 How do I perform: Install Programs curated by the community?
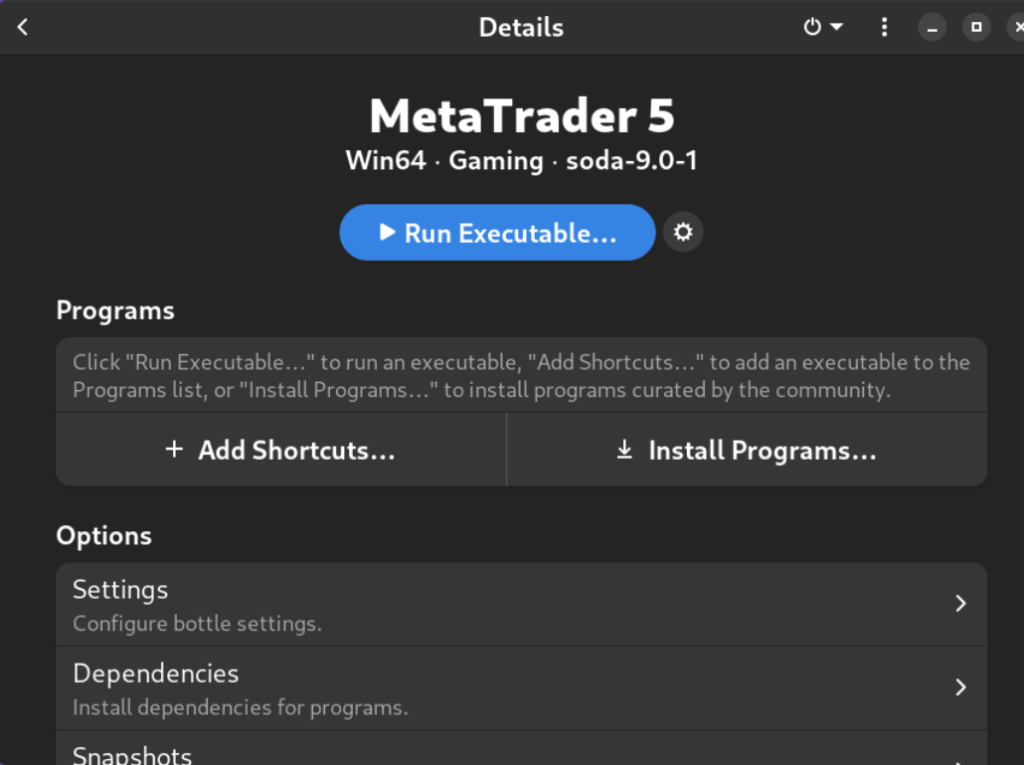pyautogui.click(x=747, y=450)
